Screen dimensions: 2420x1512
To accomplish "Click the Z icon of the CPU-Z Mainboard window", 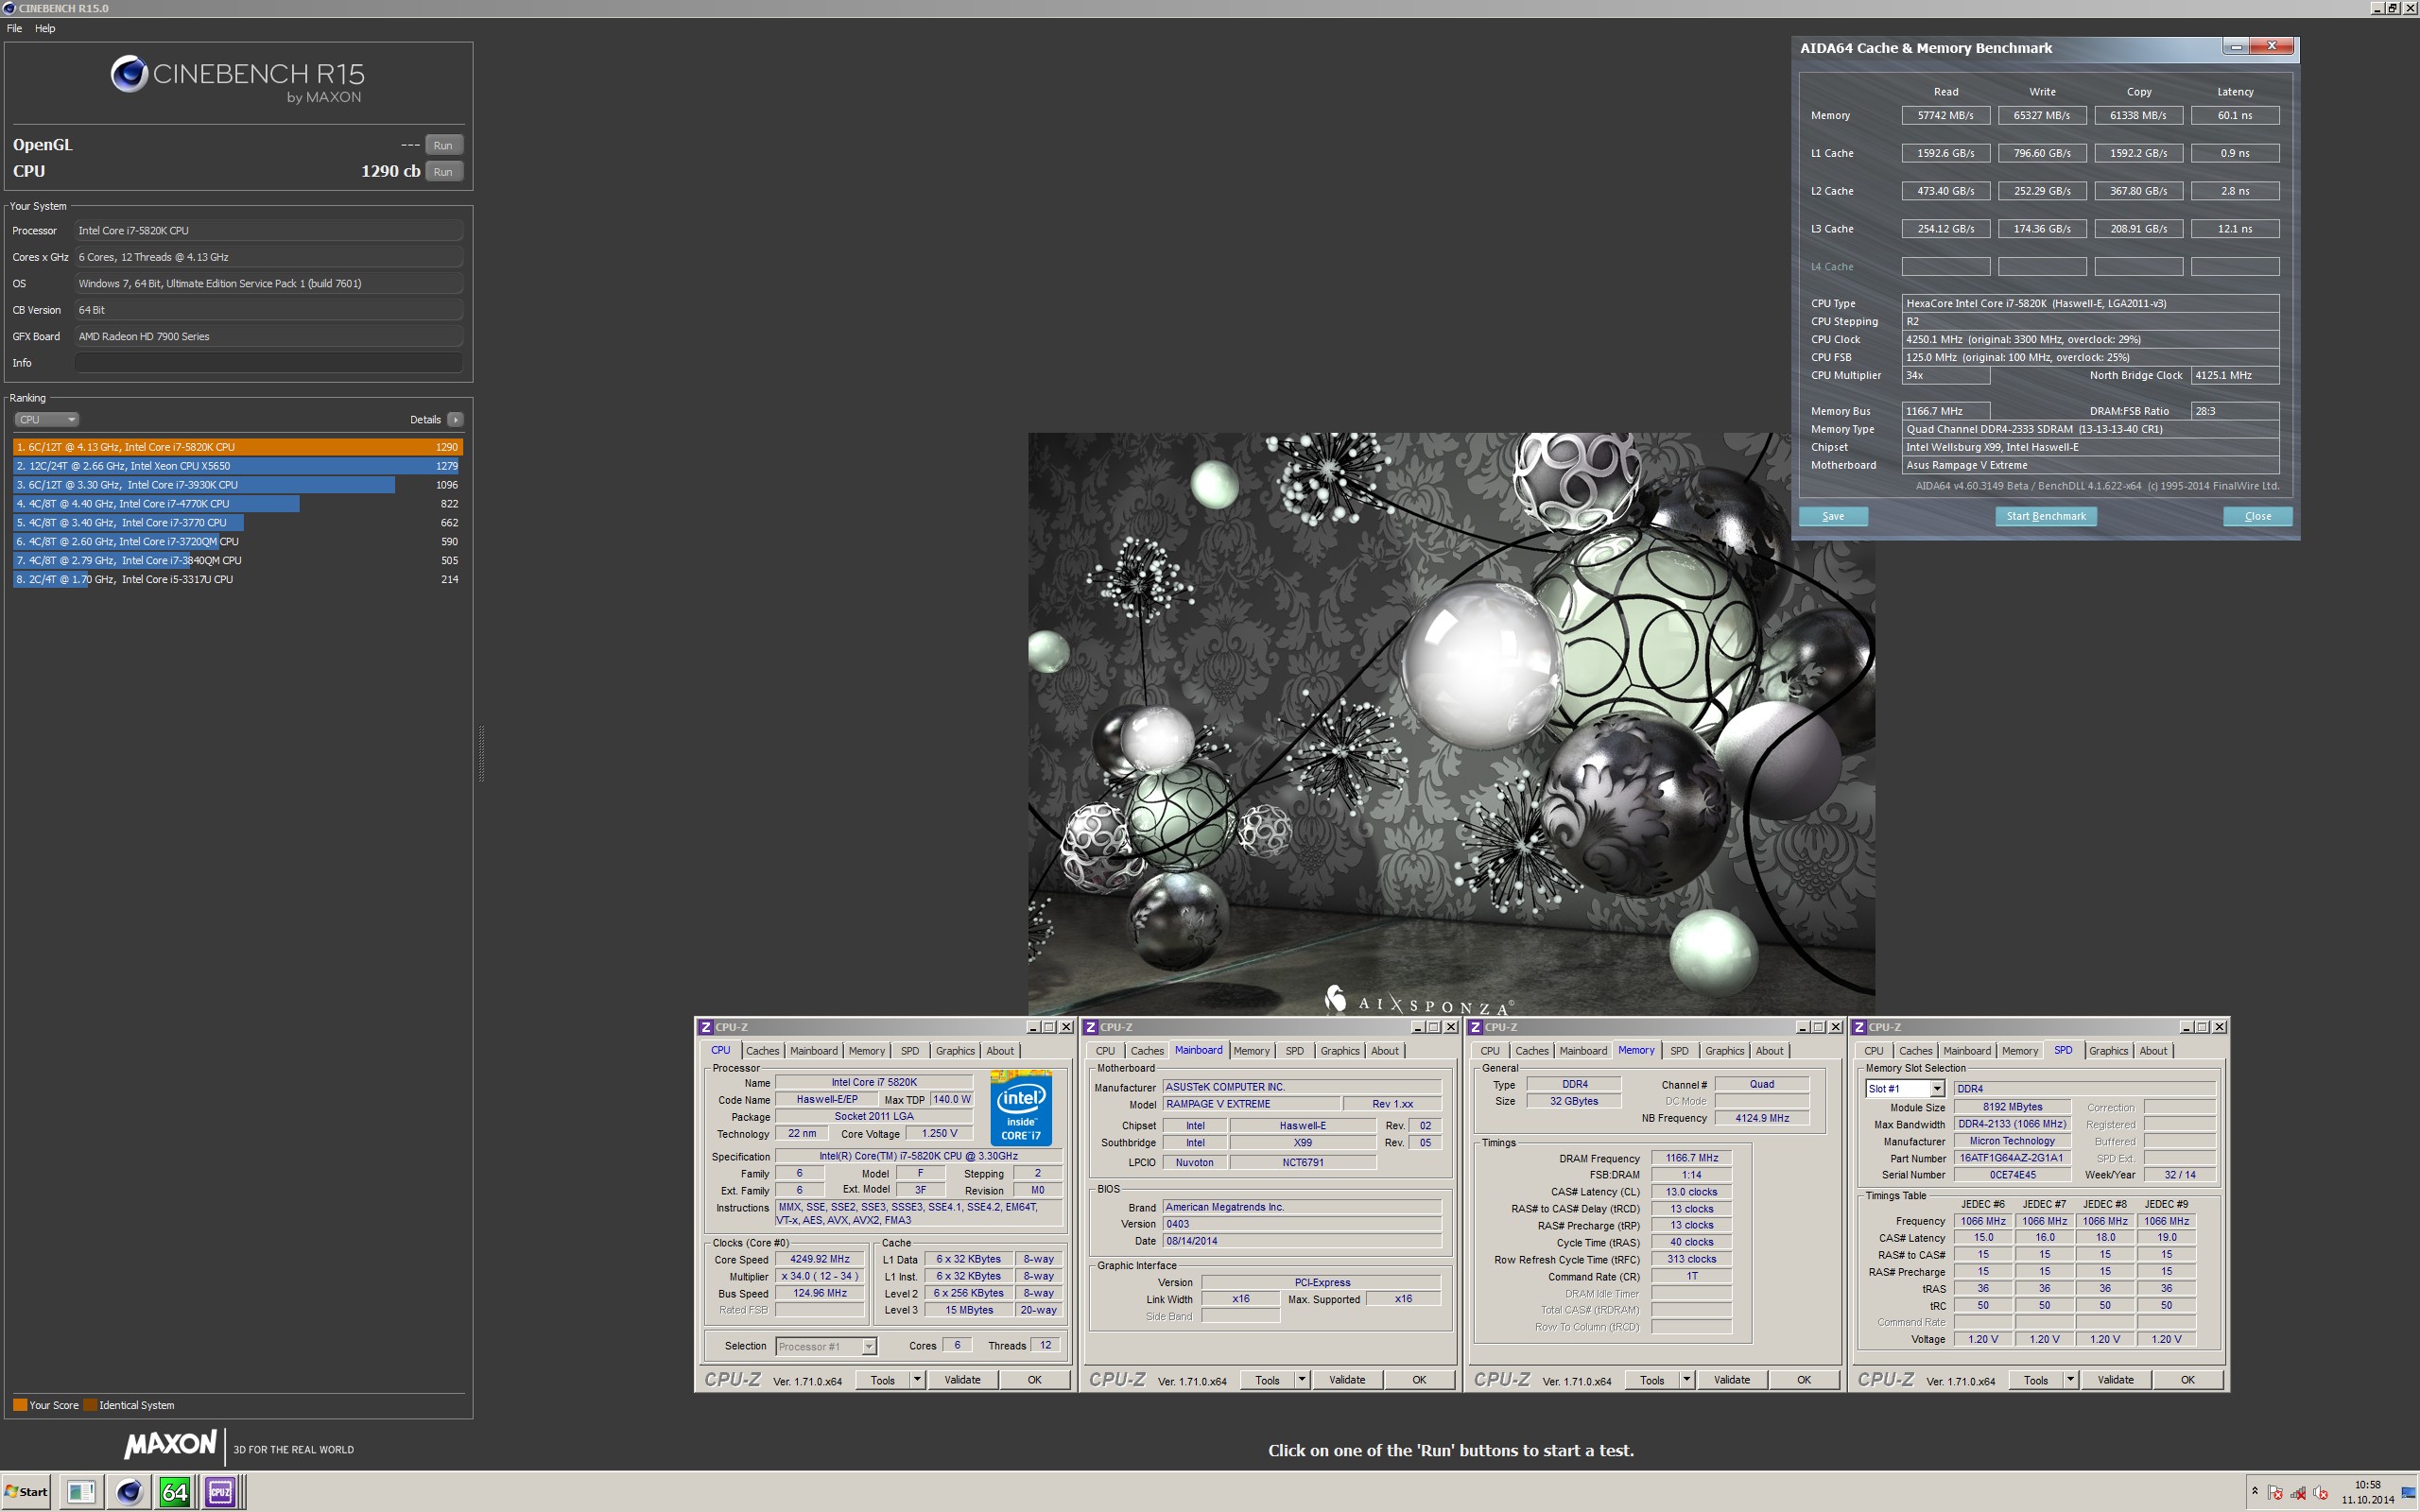I will [1091, 1027].
